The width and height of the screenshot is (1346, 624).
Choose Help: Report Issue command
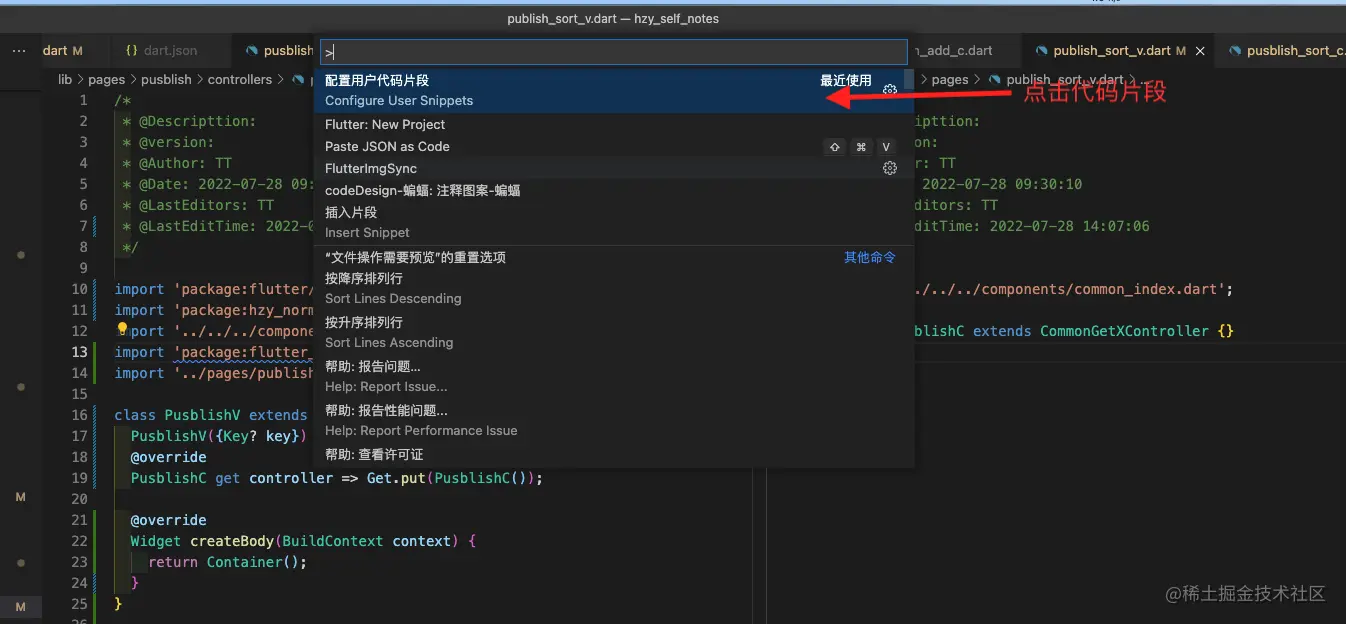(x=613, y=376)
